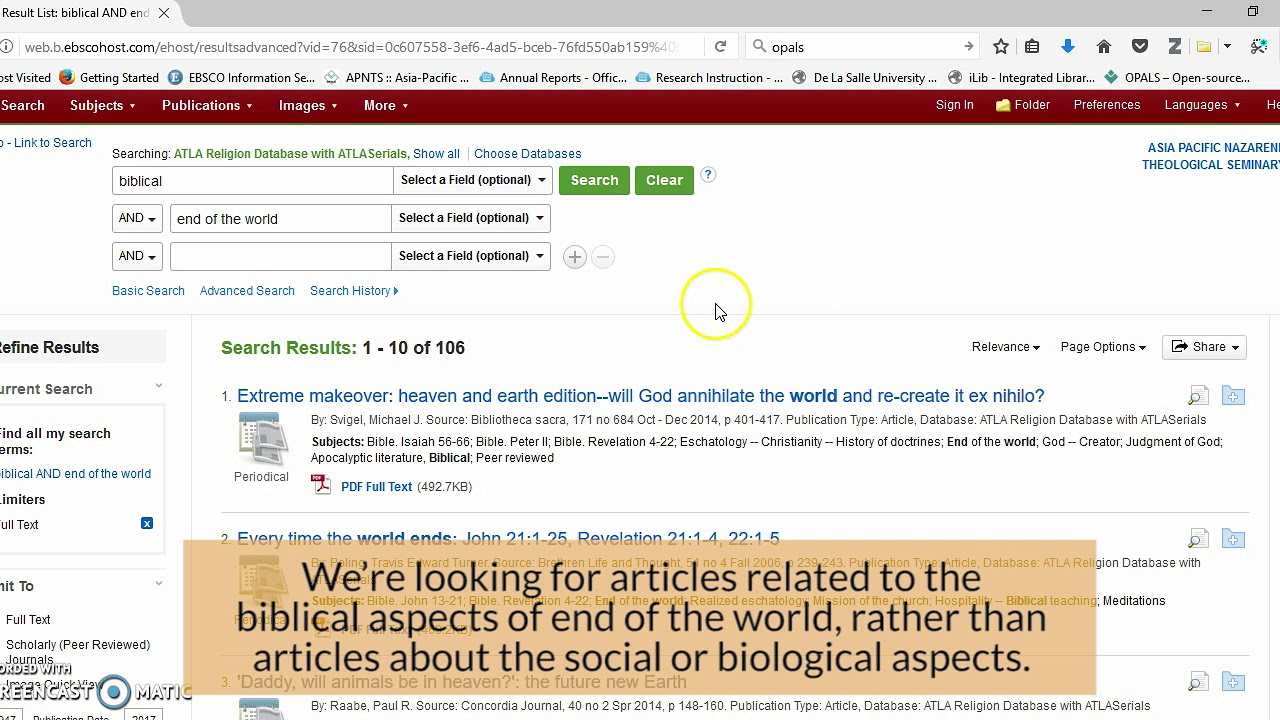This screenshot has width=1280, height=720.
Task: Collapse Limit To section
Action: click(x=158, y=583)
